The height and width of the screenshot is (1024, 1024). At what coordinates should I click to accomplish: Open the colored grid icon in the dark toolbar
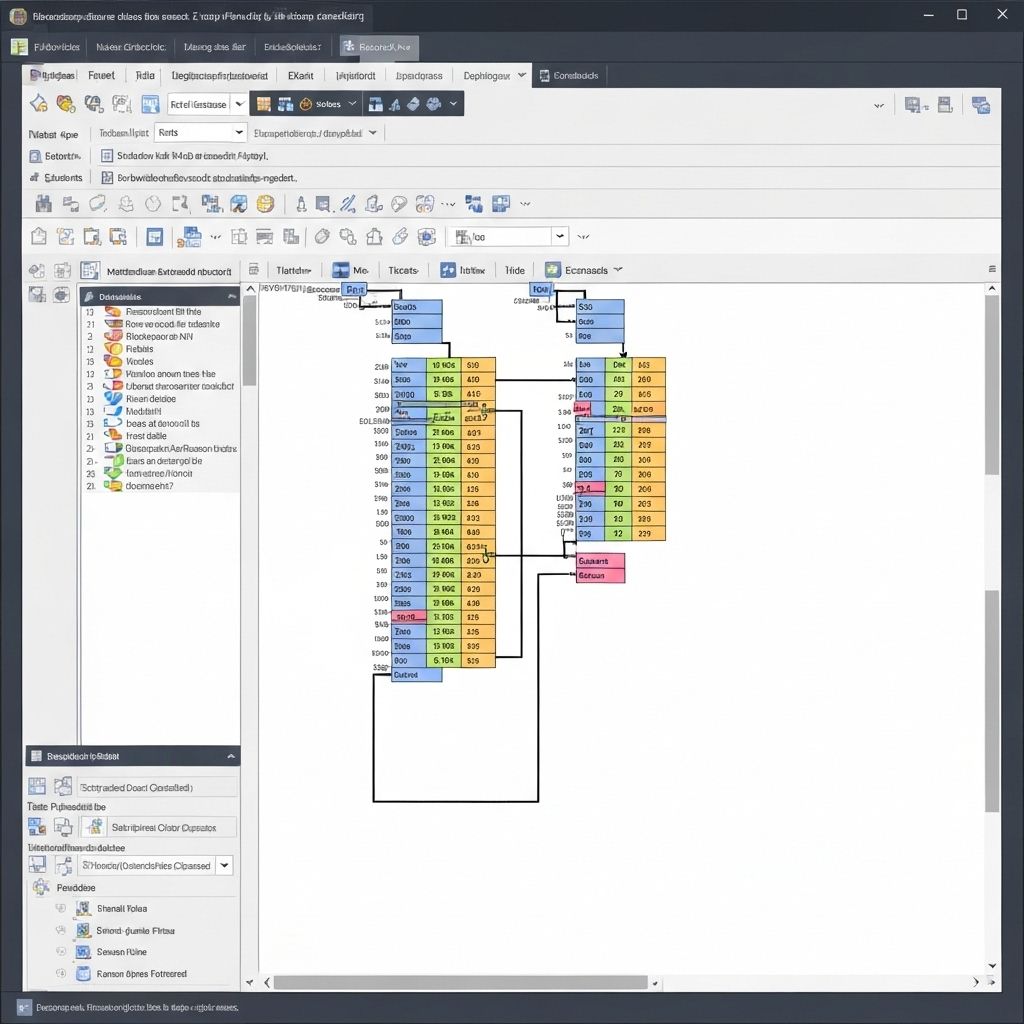pos(262,103)
